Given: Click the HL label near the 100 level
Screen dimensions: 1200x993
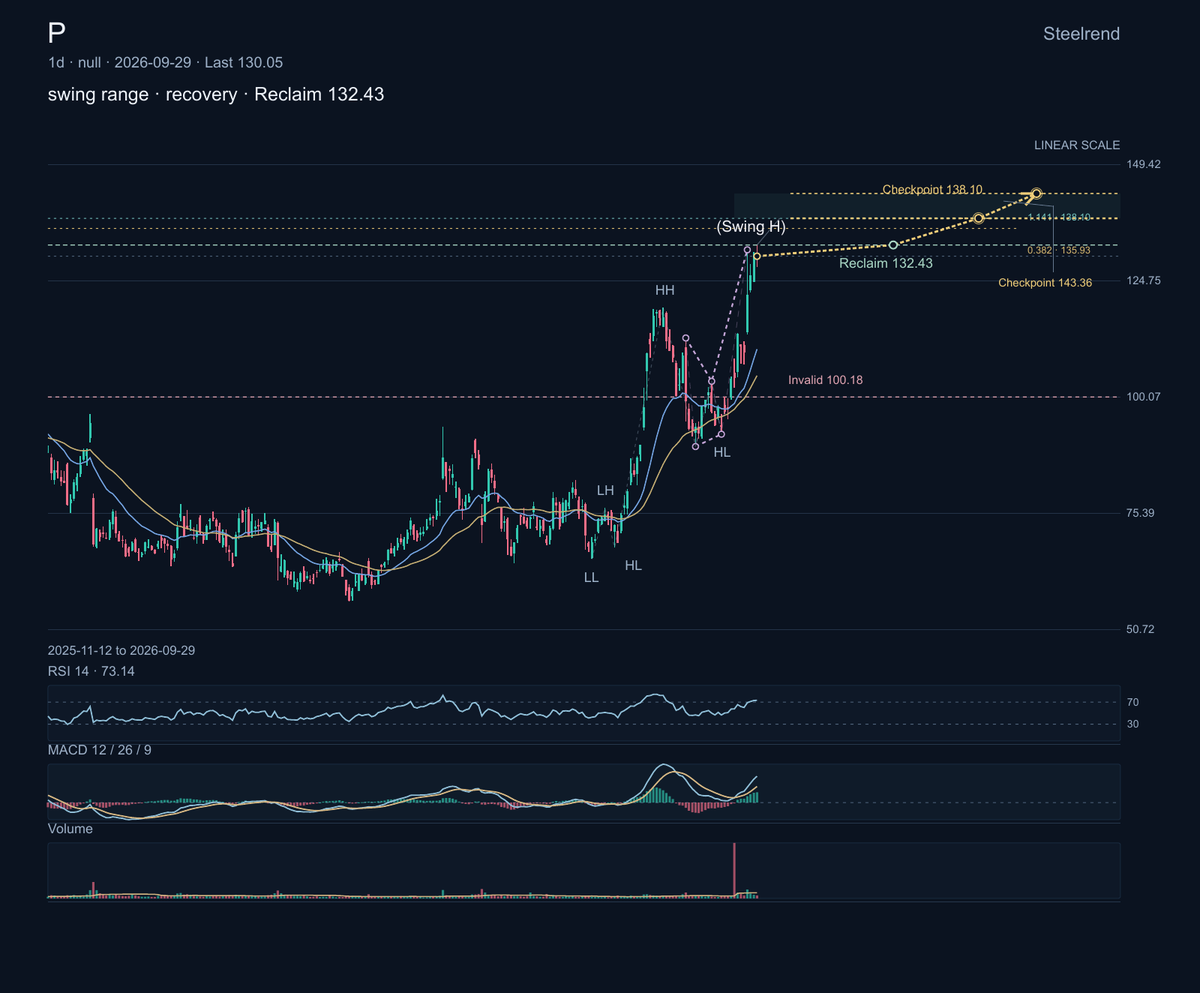Looking at the screenshot, I should [722, 452].
